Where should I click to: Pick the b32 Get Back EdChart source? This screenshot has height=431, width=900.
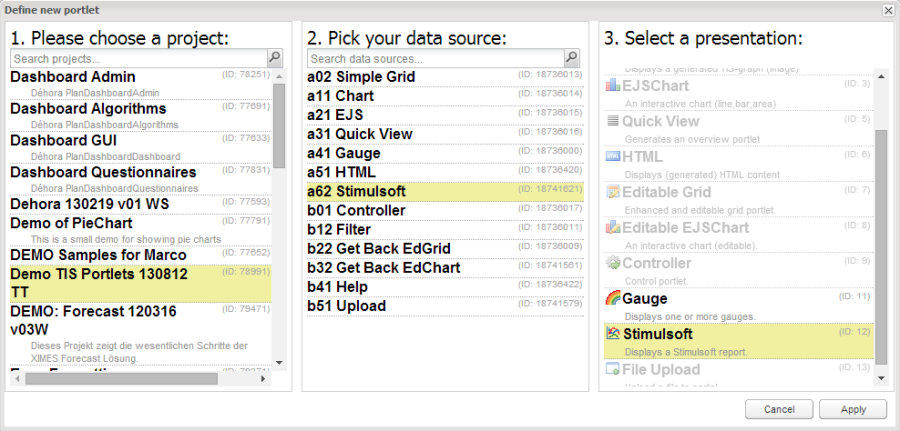click(x=445, y=267)
